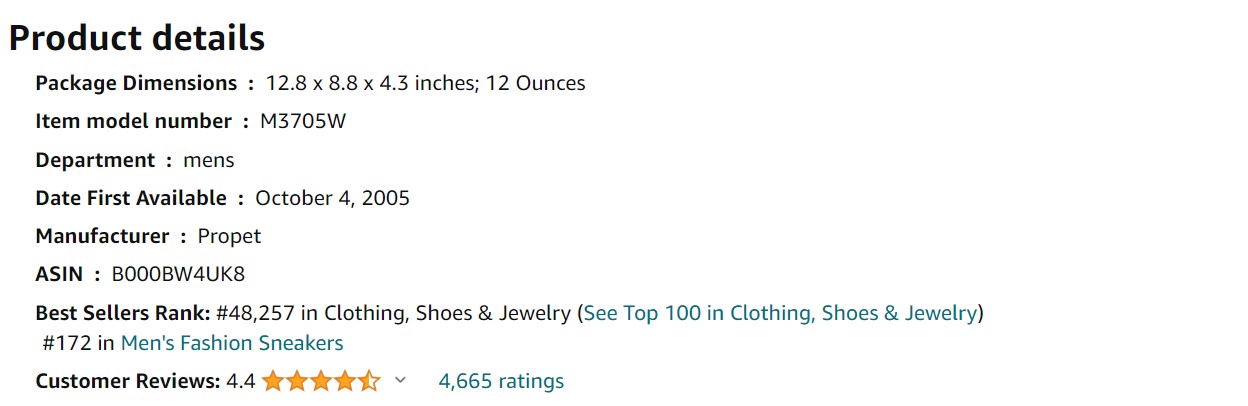The width and height of the screenshot is (1248, 406).
Task: Click the Department label
Action: click(x=96, y=160)
